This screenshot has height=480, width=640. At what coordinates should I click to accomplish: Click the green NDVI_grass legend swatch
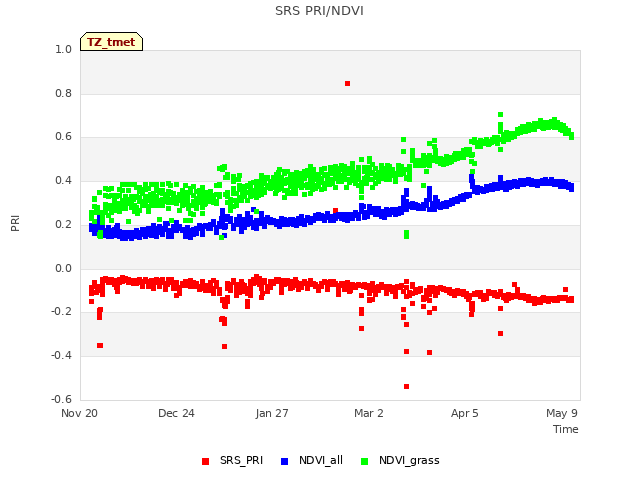tap(364, 461)
